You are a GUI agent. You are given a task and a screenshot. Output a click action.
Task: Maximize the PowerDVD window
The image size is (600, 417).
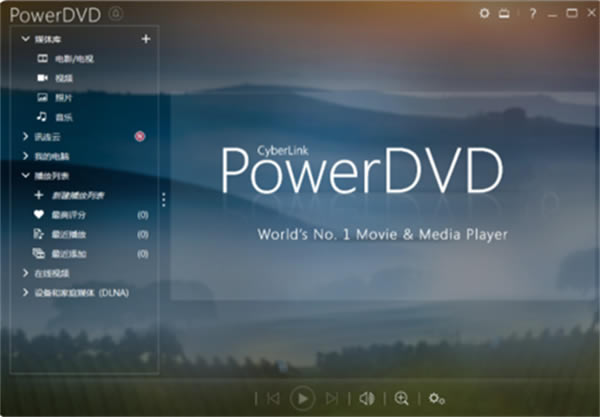572,13
